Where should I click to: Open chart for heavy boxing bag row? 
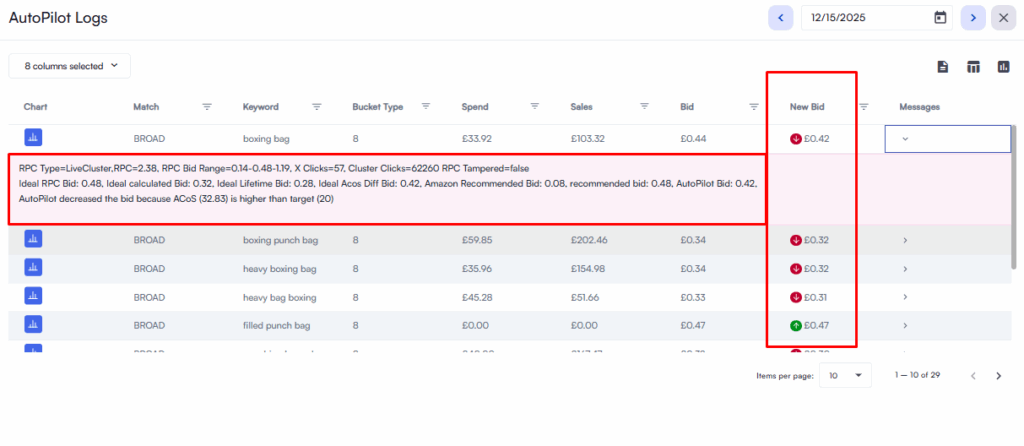(33, 269)
